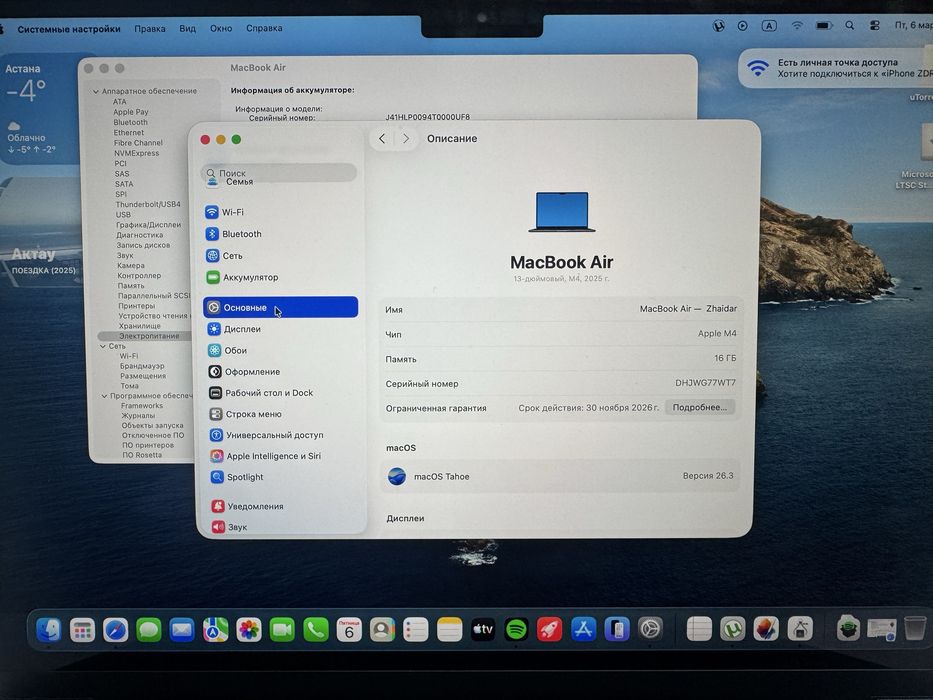Open Spotlight search from the menu bar
Viewport: 933px width, 700px height.
tap(850, 26)
